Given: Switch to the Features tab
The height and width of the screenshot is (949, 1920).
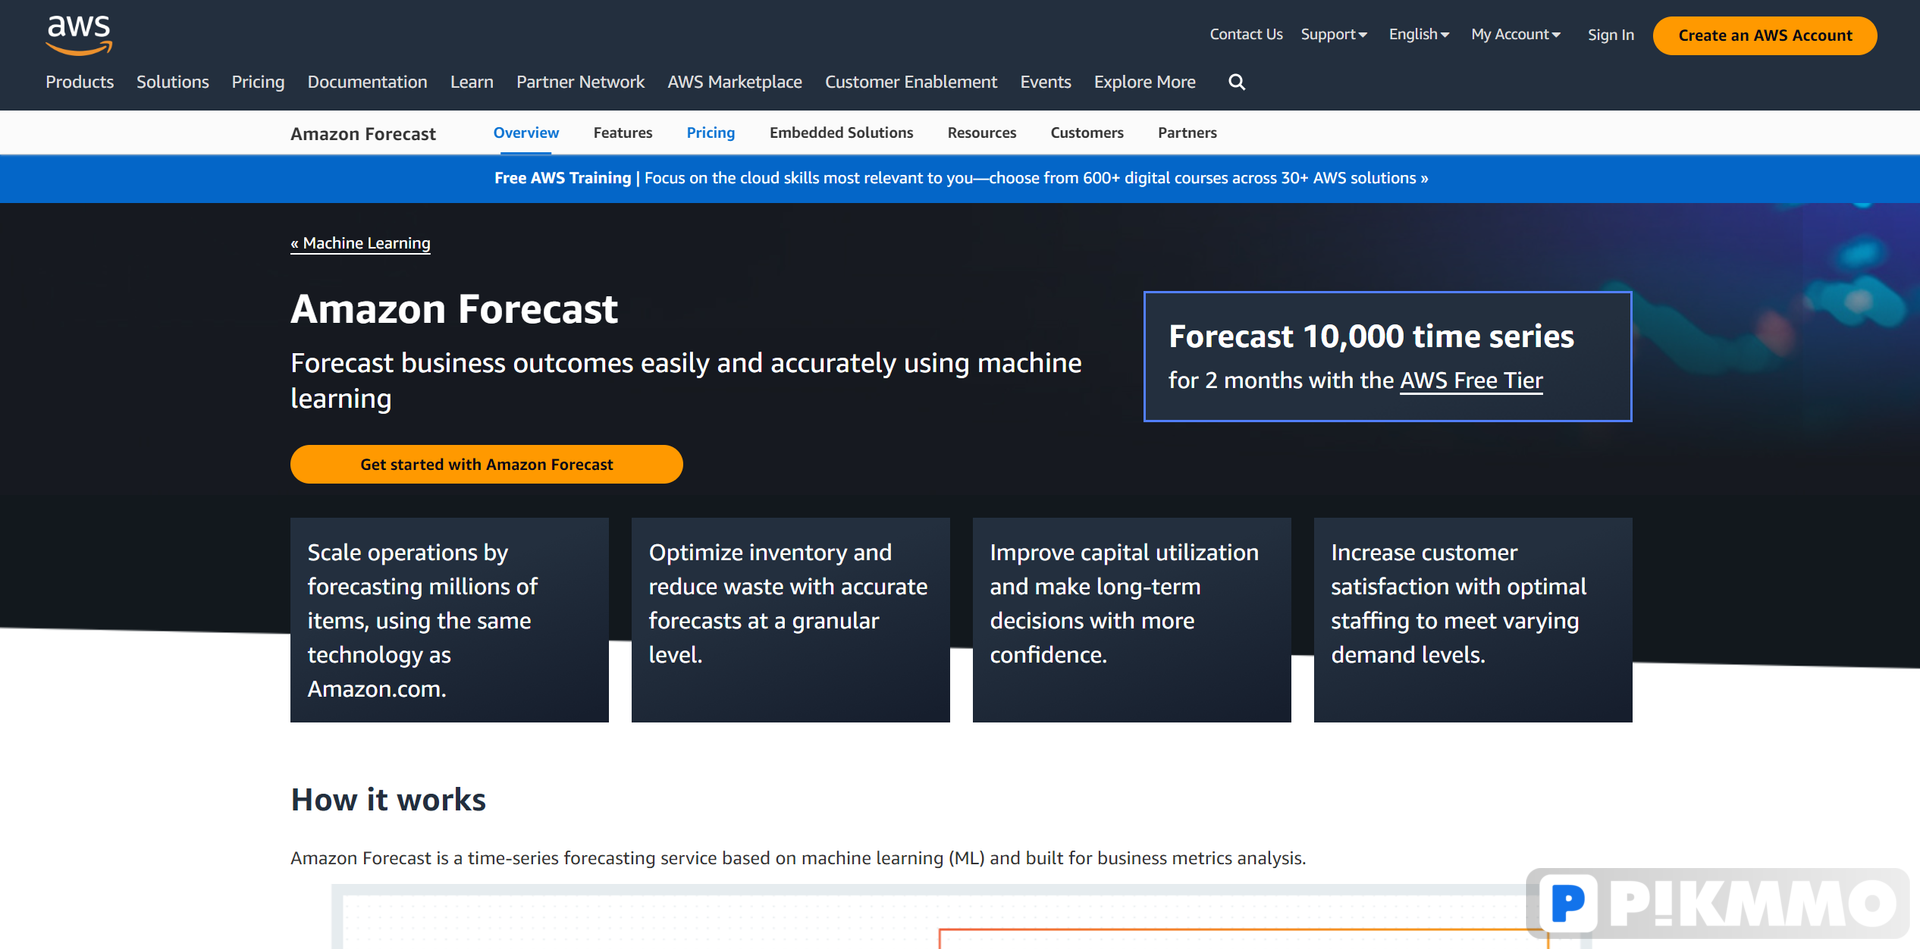Looking at the screenshot, I should 623,133.
